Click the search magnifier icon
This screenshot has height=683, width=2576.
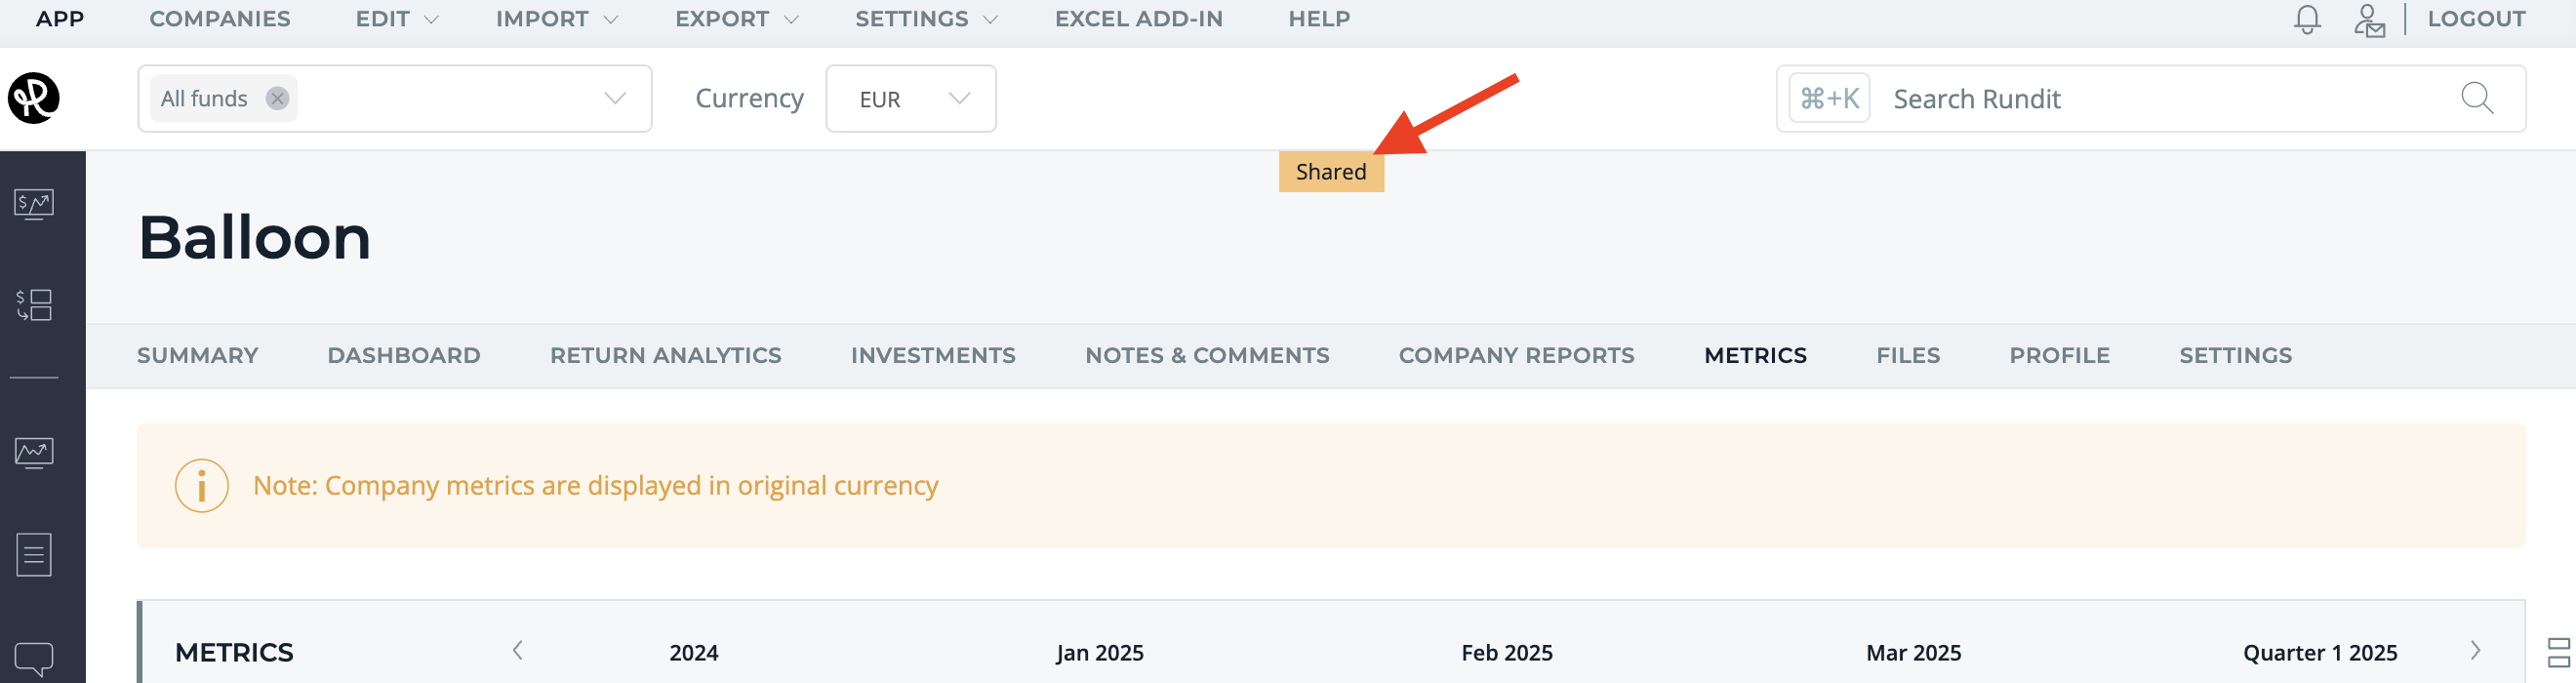point(2477,98)
